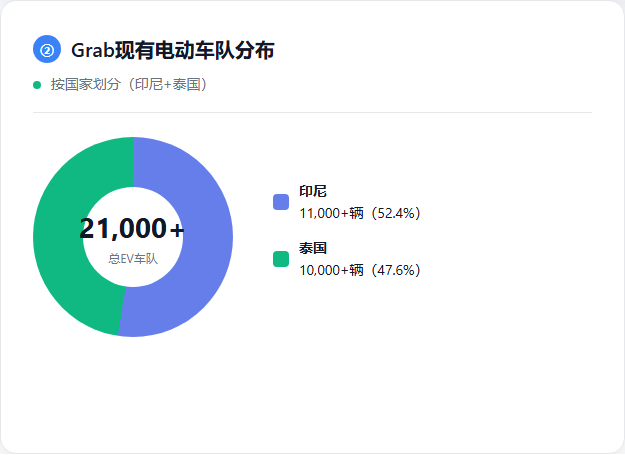Click the blue circled number 2 badge
This screenshot has width=625, height=455.
pyautogui.click(x=47, y=49)
